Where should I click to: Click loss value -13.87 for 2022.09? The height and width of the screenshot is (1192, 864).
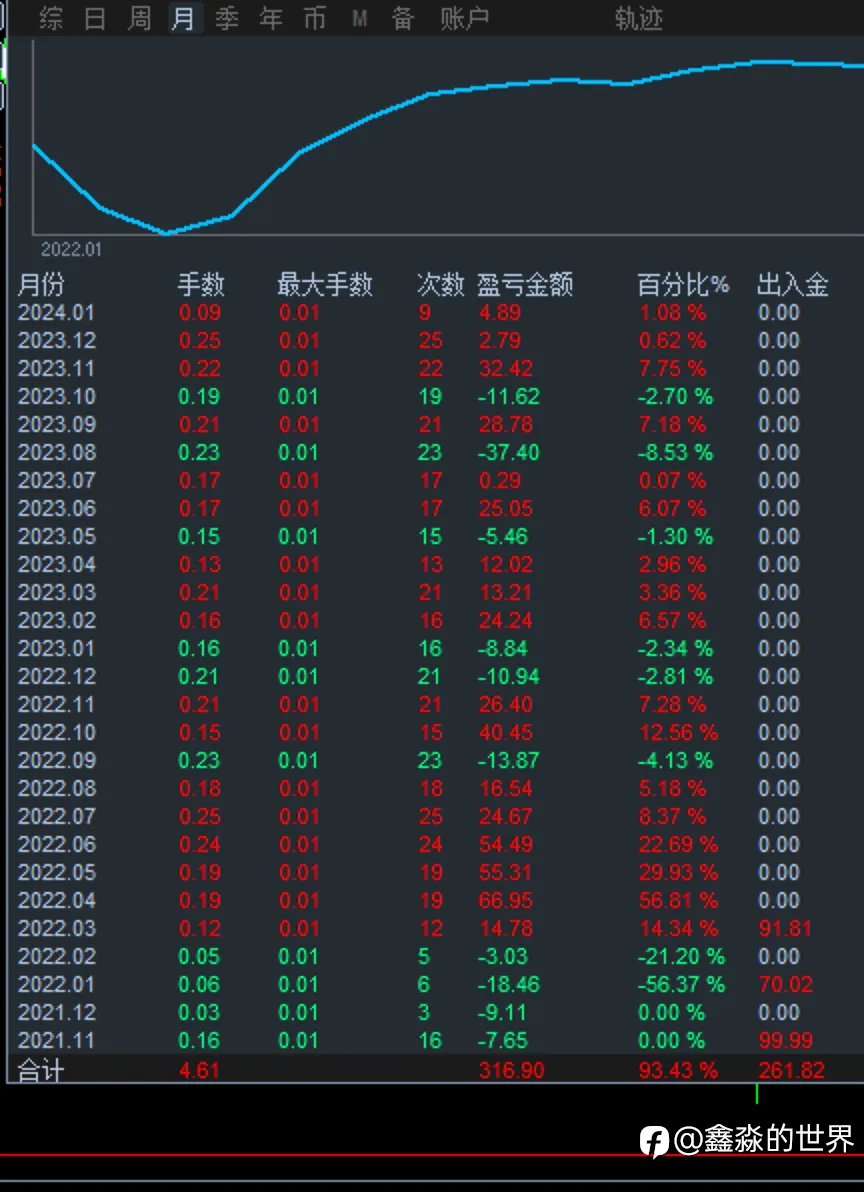point(508,760)
